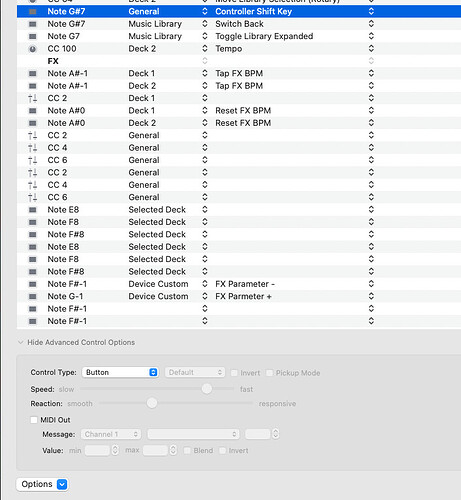
Task: Click the button icon of the highlighted Note G#7 row
Action: [33, 12]
